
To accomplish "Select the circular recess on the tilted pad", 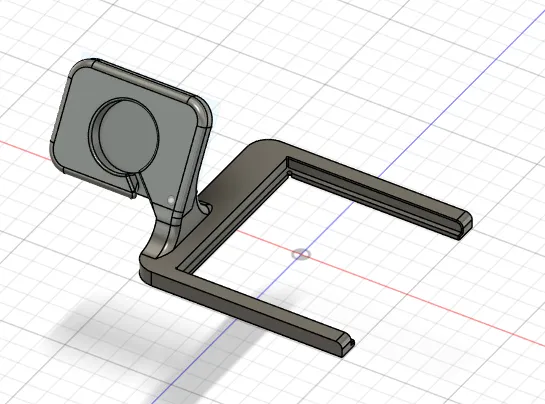I will pos(124,136).
